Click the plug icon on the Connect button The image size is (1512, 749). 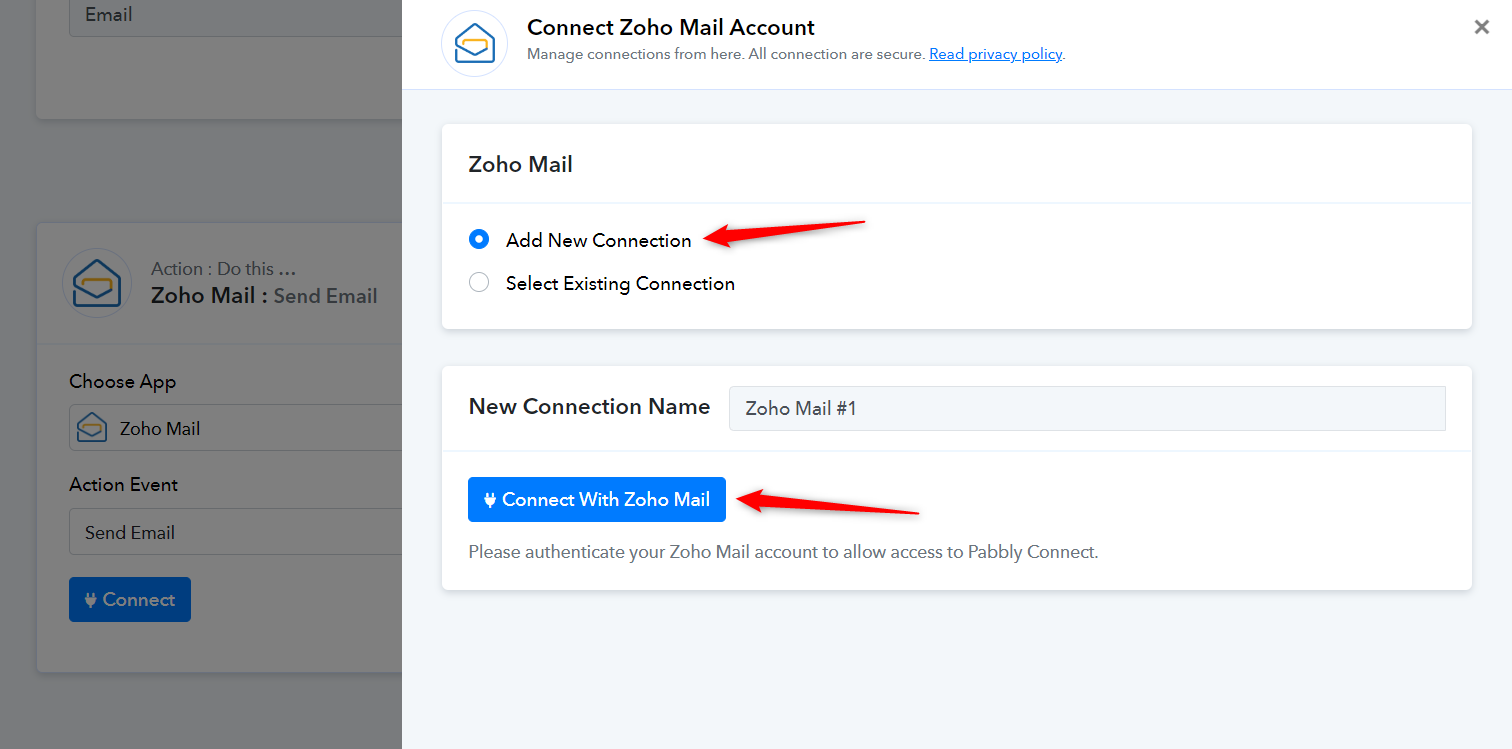(x=91, y=600)
